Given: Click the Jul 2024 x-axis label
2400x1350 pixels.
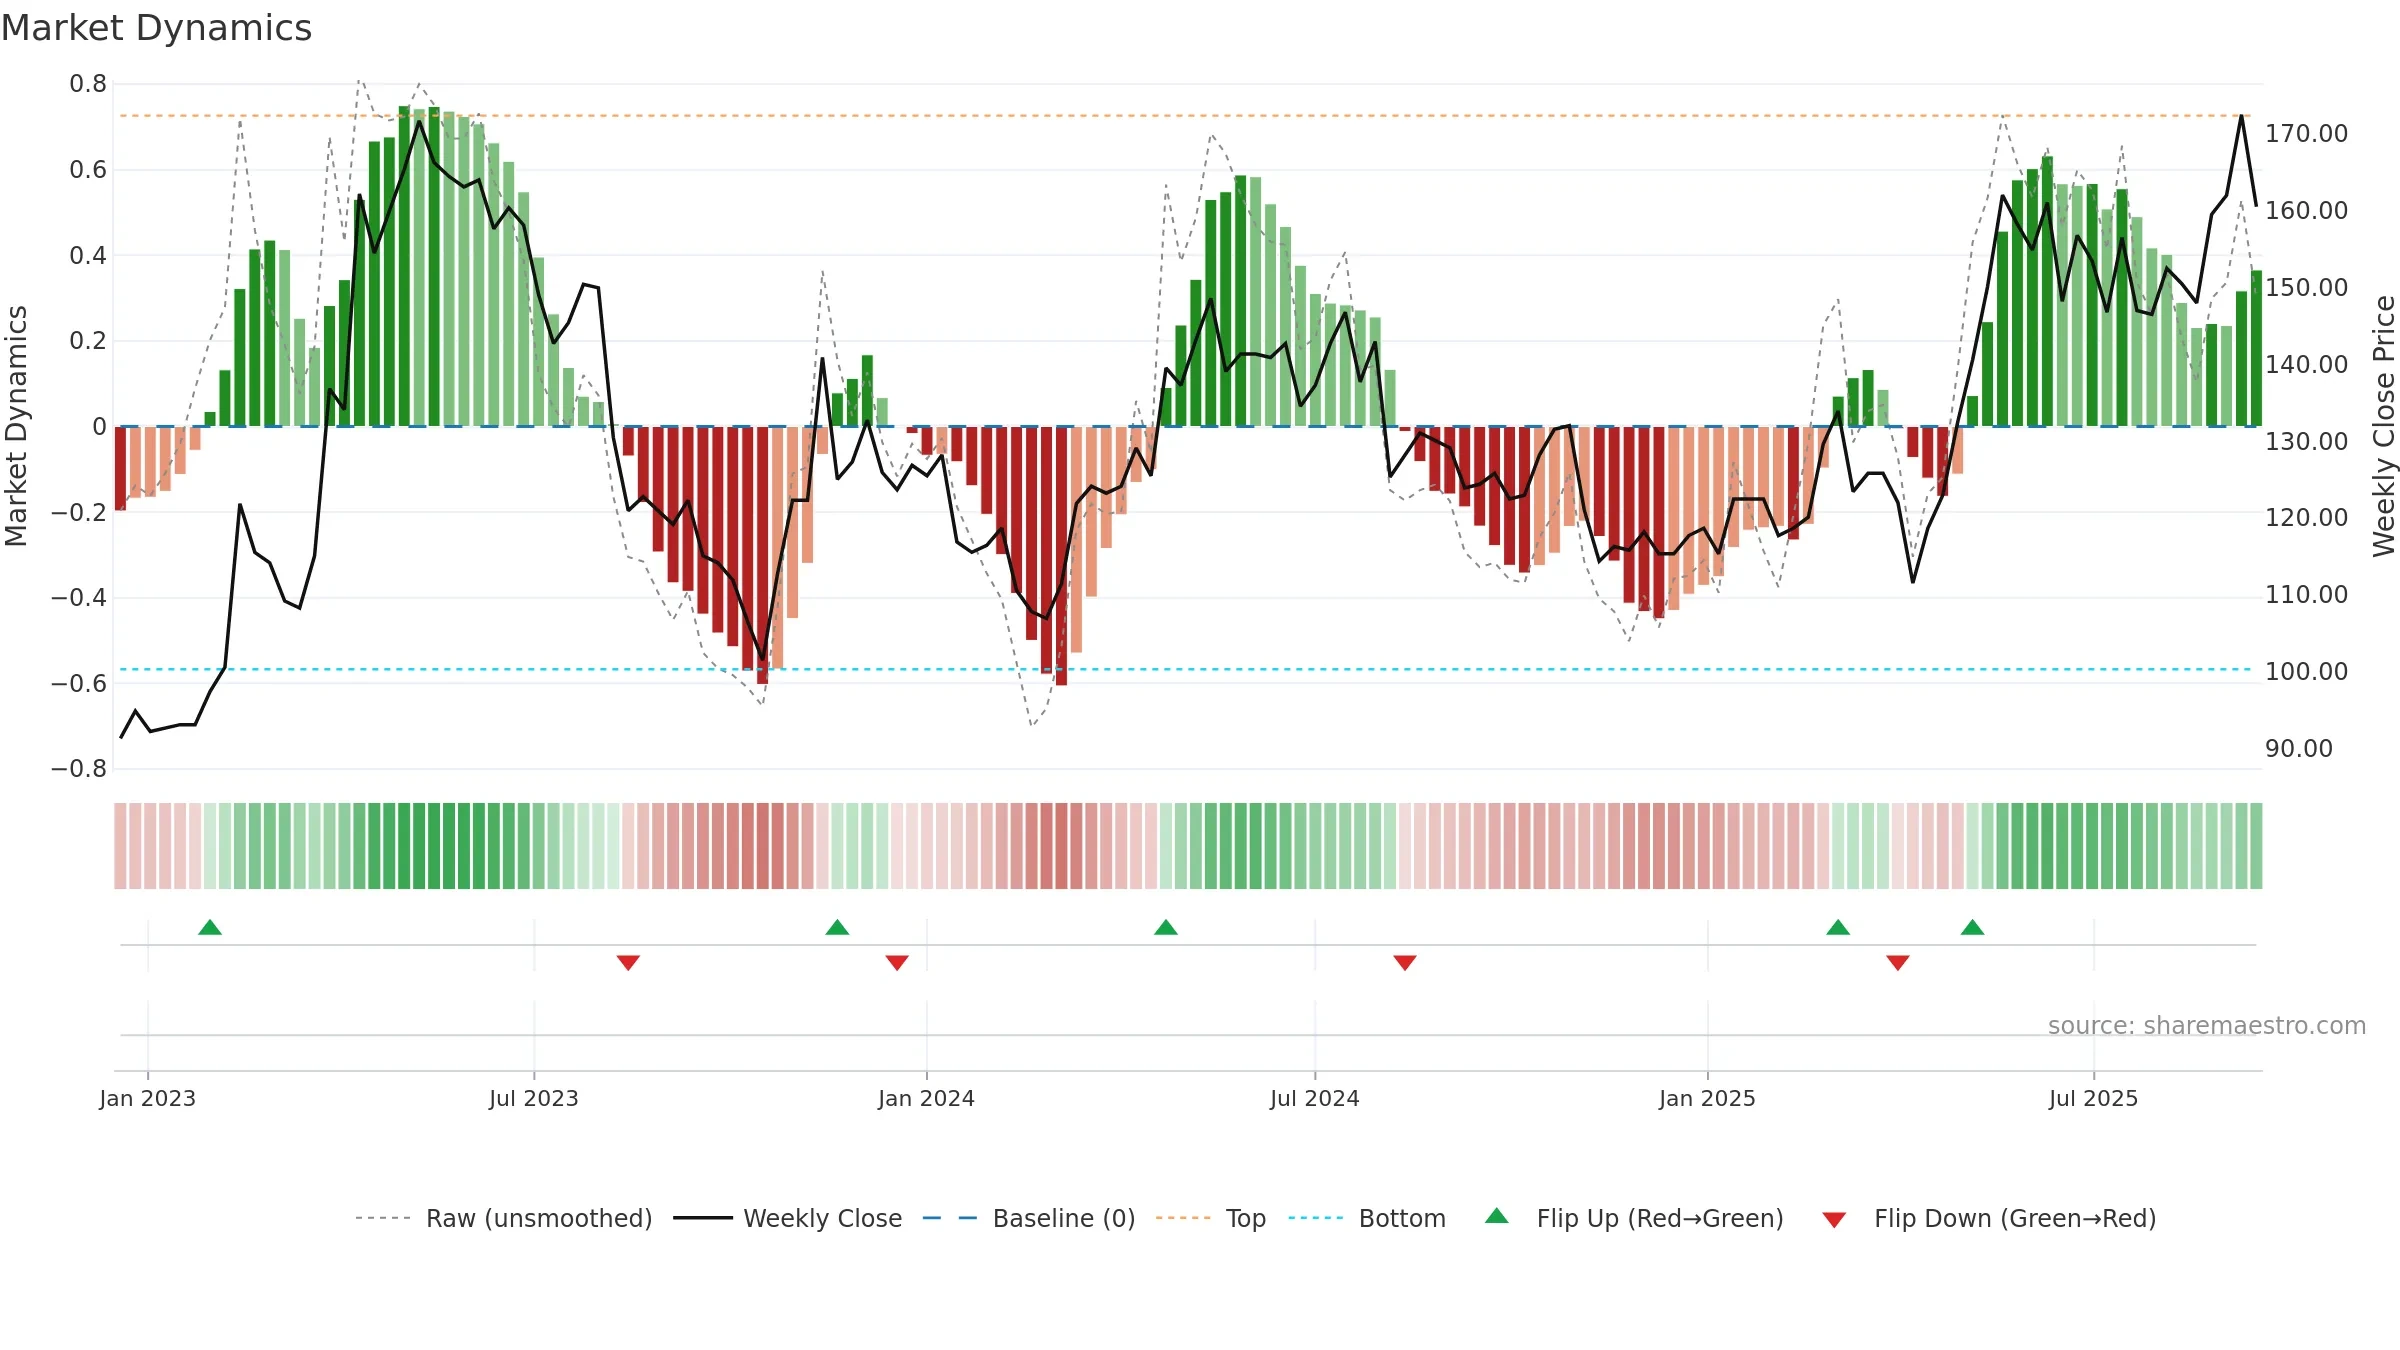Looking at the screenshot, I should pyautogui.click(x=1315, y=1098).
